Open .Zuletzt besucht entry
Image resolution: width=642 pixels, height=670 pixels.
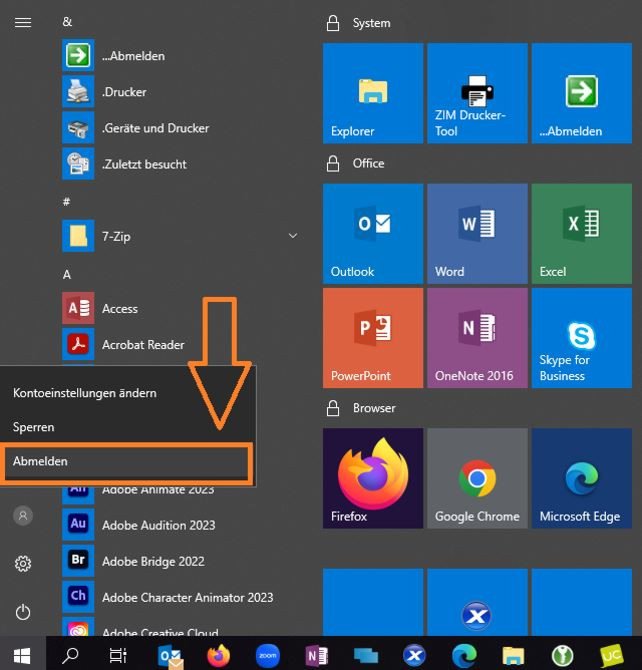(x=182, y=164)
